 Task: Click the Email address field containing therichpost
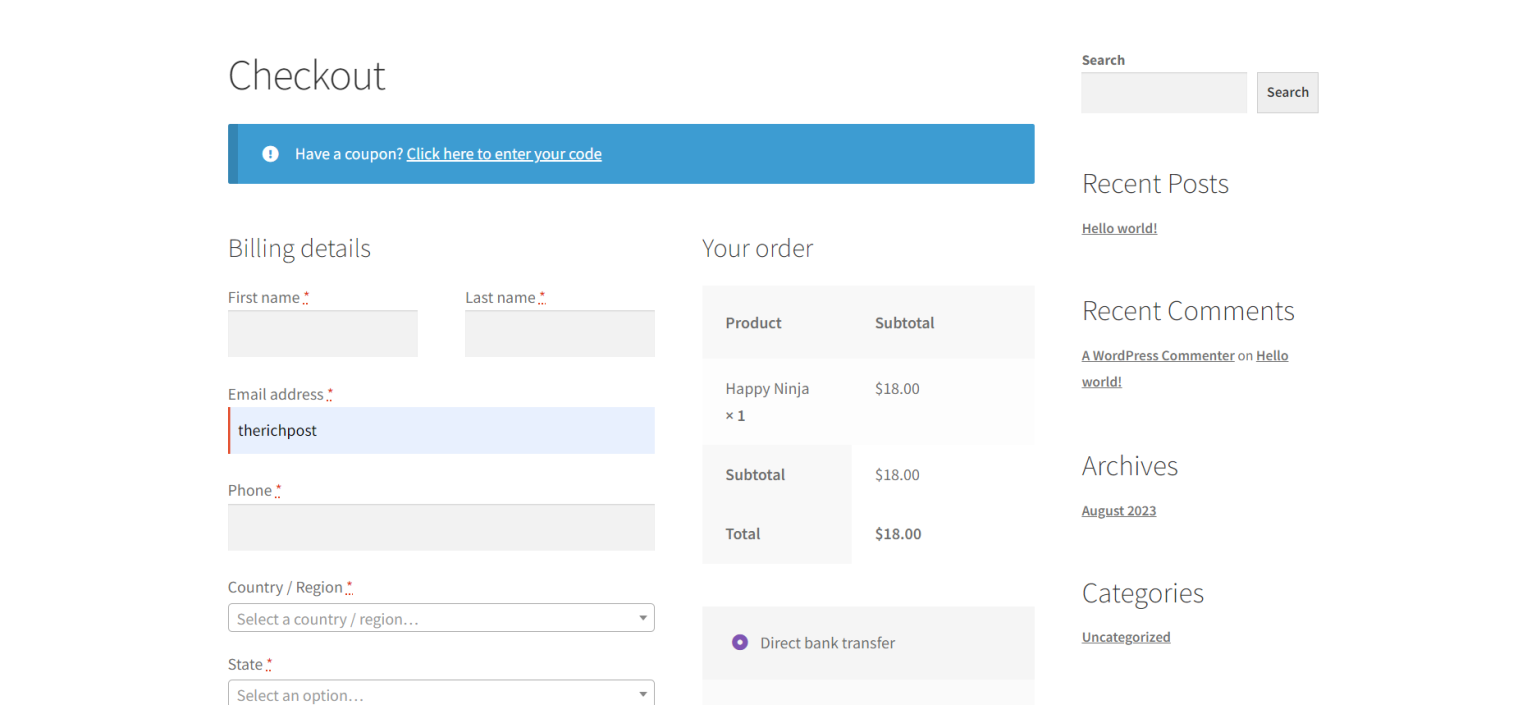[441, 430]
